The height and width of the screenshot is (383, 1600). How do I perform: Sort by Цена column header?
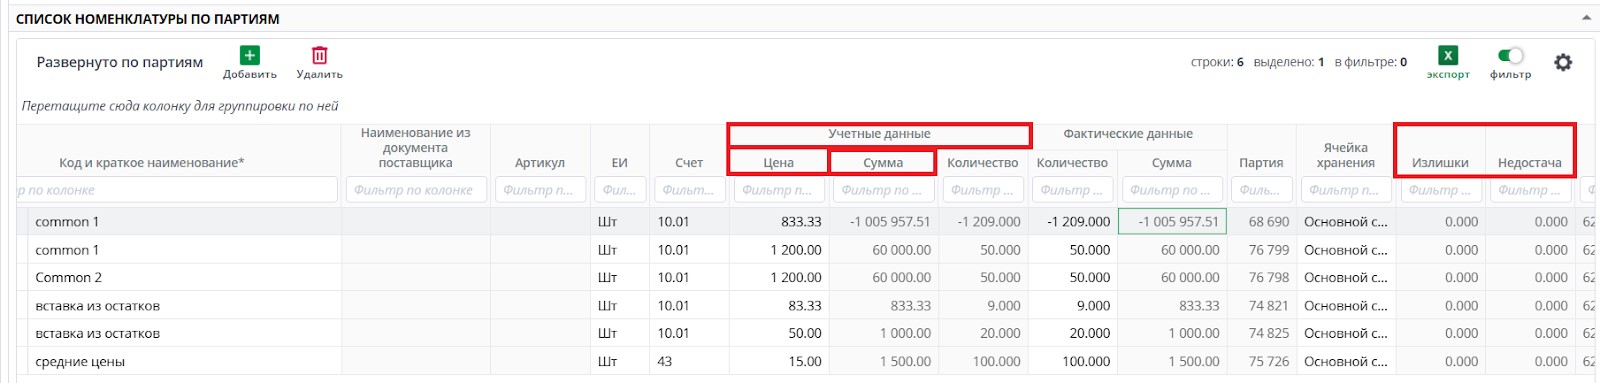pyautogui.click(x=778, y=162)
